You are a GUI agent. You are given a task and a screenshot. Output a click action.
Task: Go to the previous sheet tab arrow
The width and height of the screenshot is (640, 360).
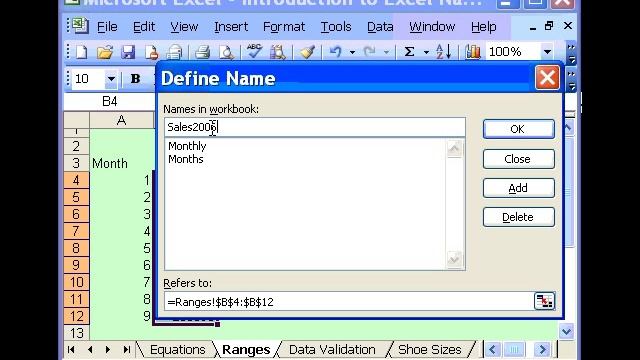click(90, 350)
